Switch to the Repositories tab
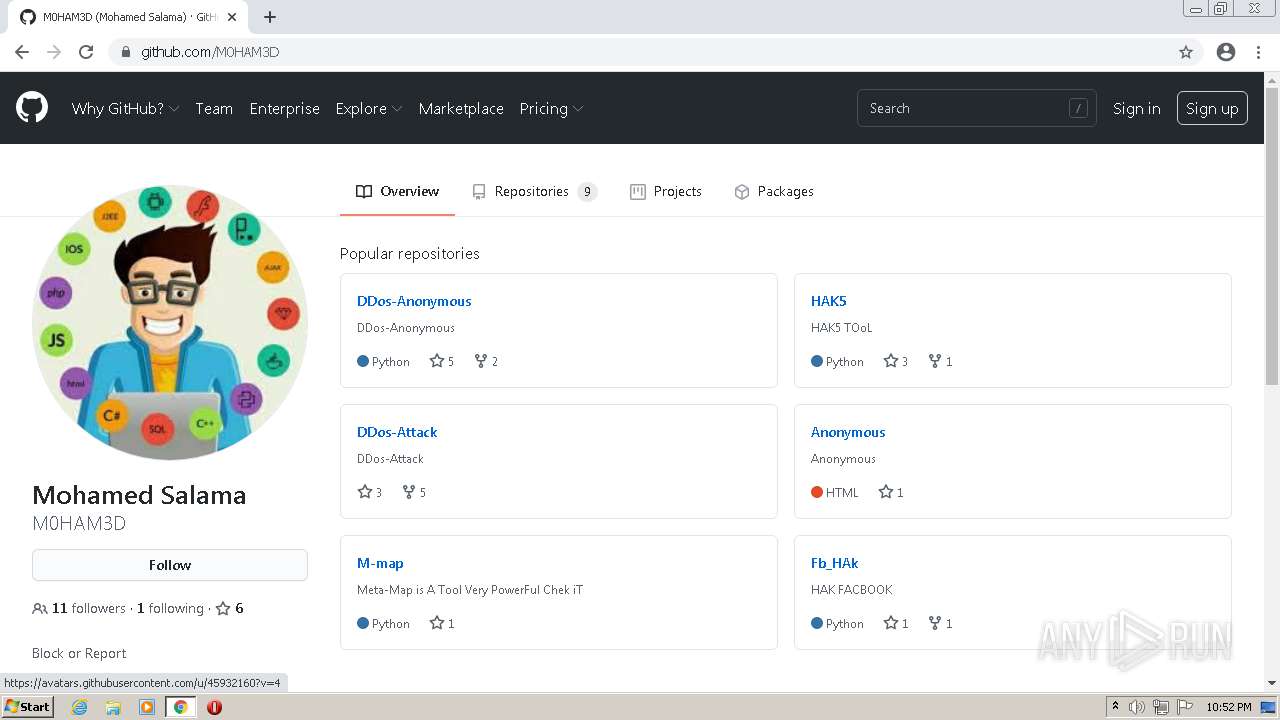Screen dimensions: 1280x720 (534, 191)
